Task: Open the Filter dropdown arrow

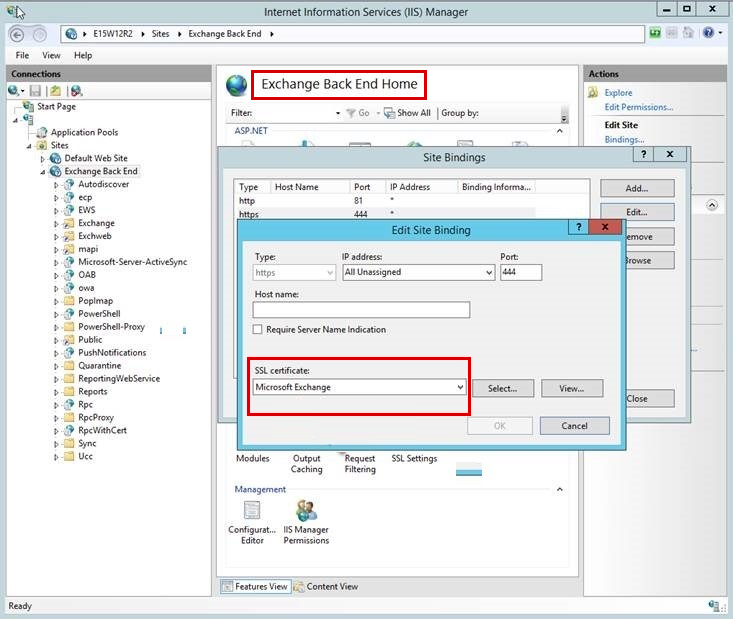Action: (x=338, y=113)
